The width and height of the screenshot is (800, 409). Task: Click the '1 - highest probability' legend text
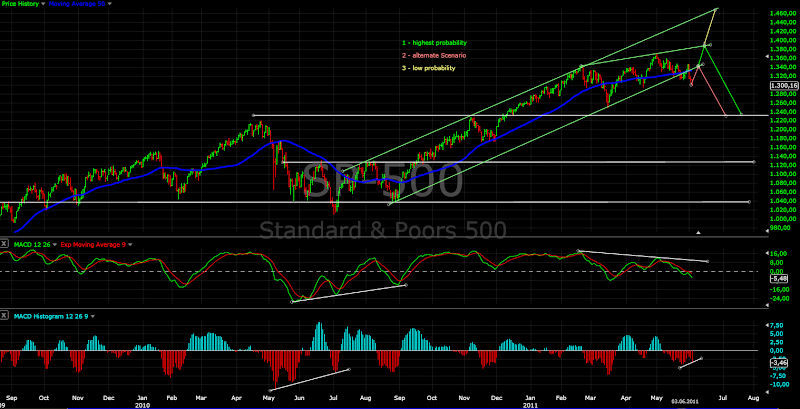pyautogui.click(x=434, y=43)
